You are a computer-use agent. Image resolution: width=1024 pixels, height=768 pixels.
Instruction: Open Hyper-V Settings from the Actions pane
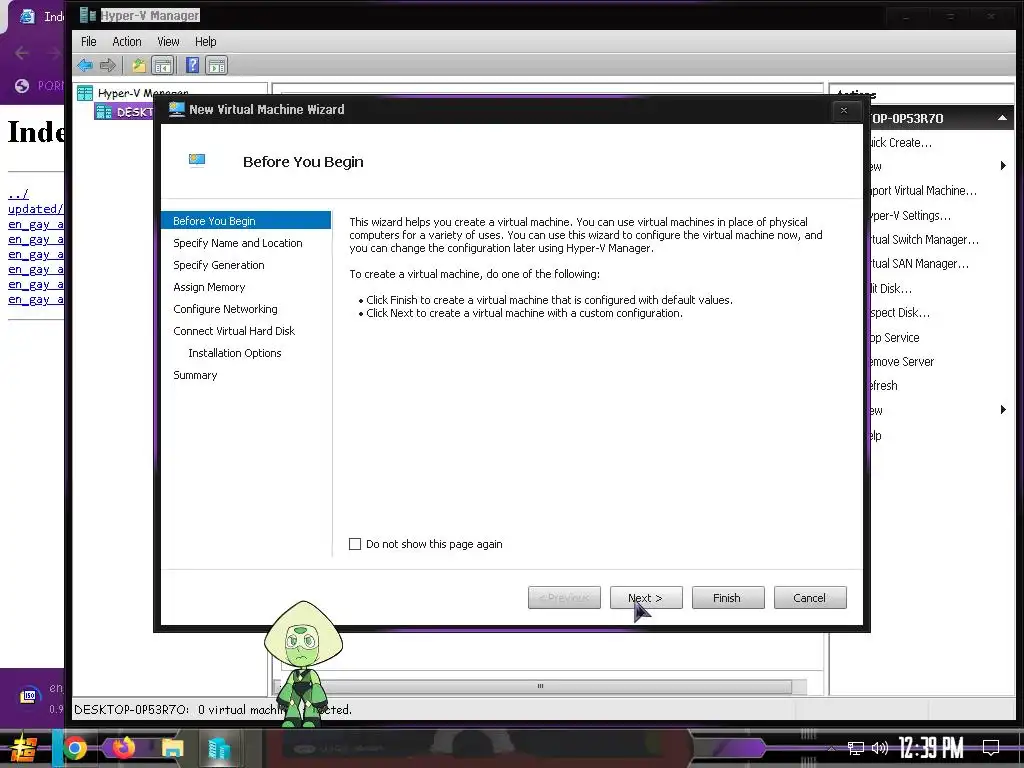point(911,216)
